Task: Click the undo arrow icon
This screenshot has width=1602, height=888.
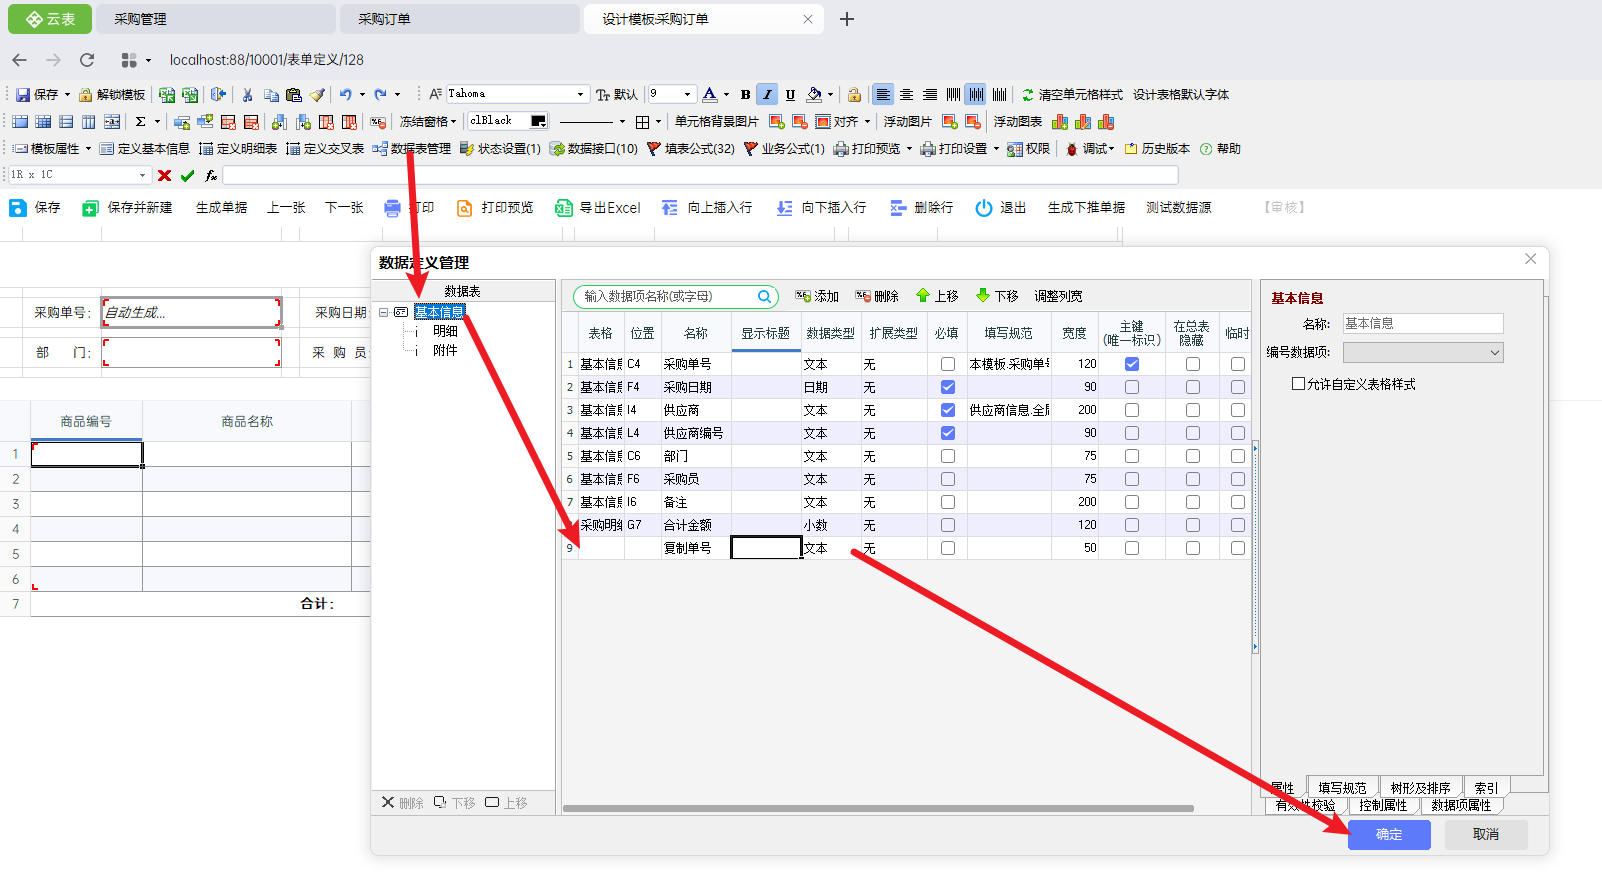Action: coord(345,94)
